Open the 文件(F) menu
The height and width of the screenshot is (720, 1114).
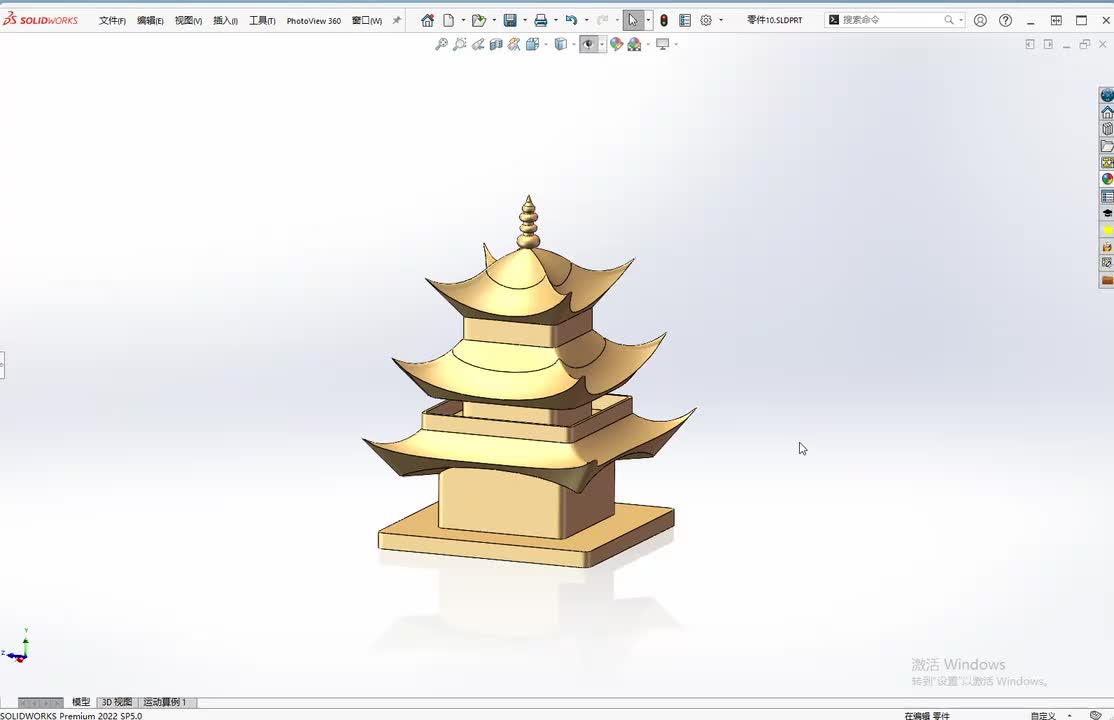pos(112,21)
